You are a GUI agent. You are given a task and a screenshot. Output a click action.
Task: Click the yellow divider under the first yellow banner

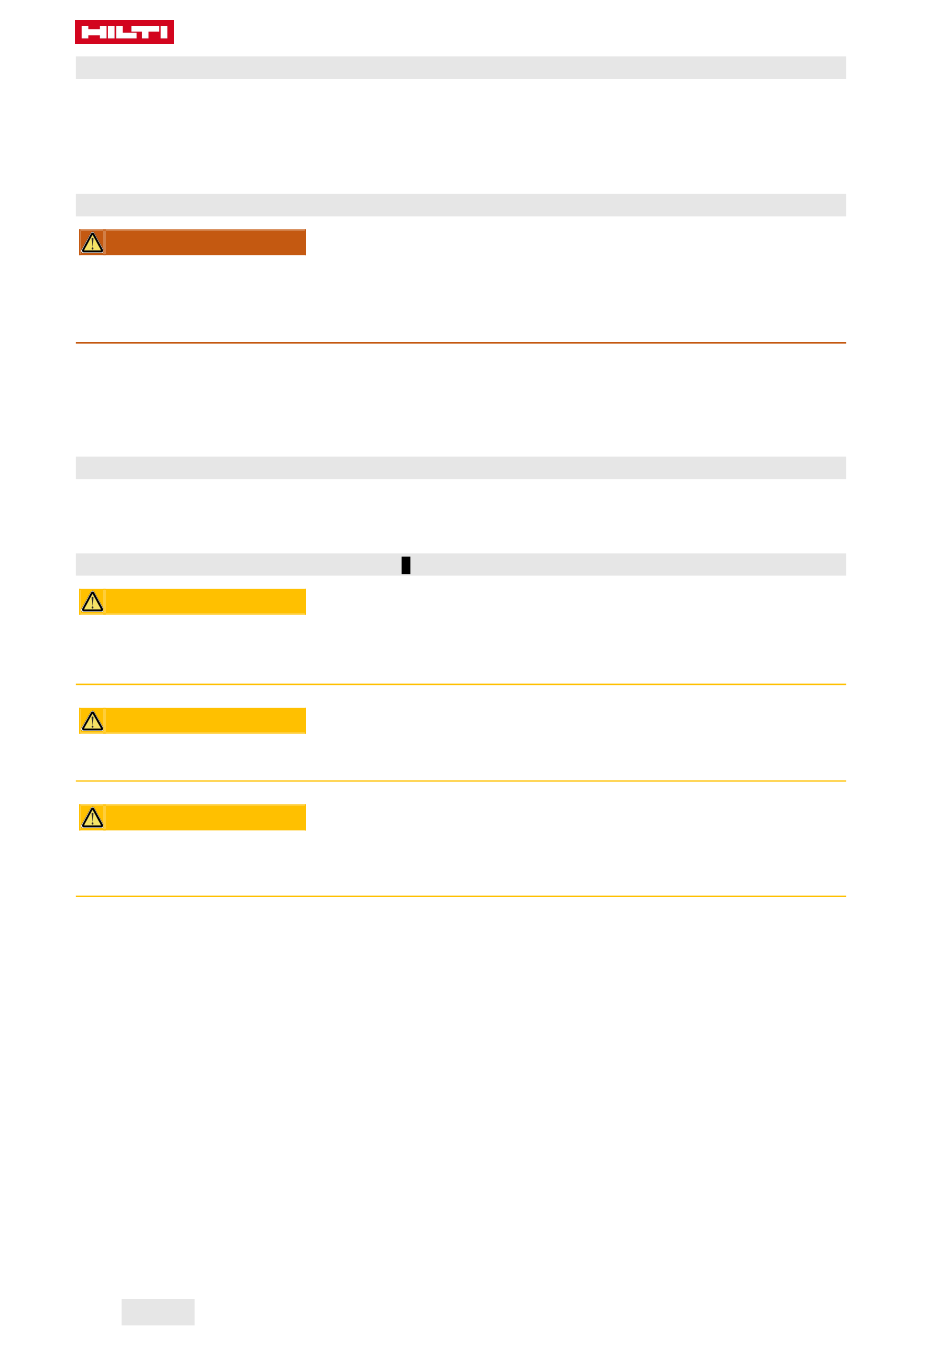(x=460, y=685)
